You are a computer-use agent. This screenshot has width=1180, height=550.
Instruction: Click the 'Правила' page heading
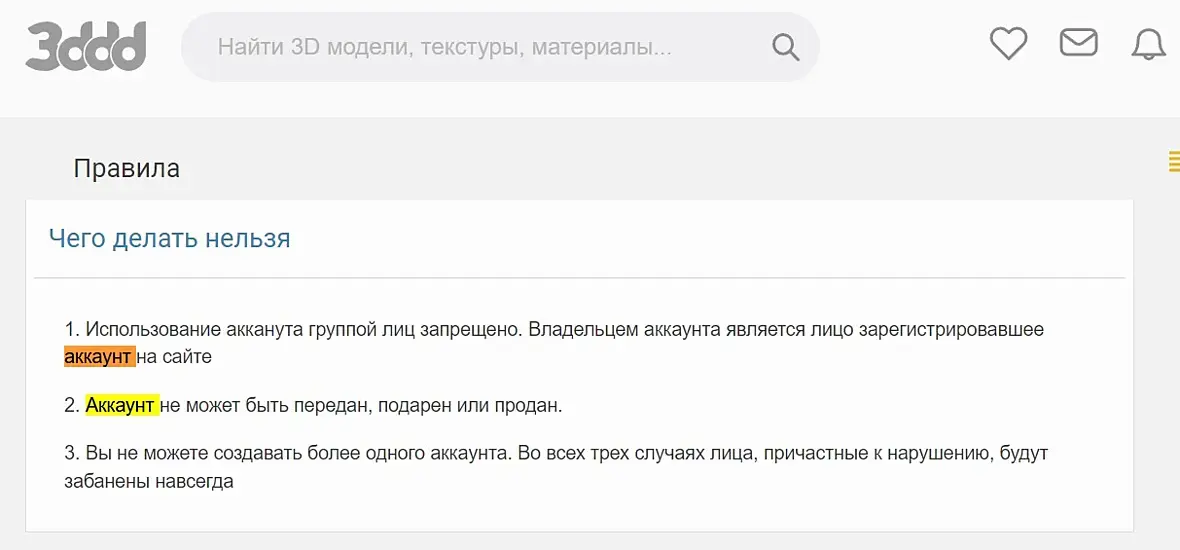click(127, 169)
